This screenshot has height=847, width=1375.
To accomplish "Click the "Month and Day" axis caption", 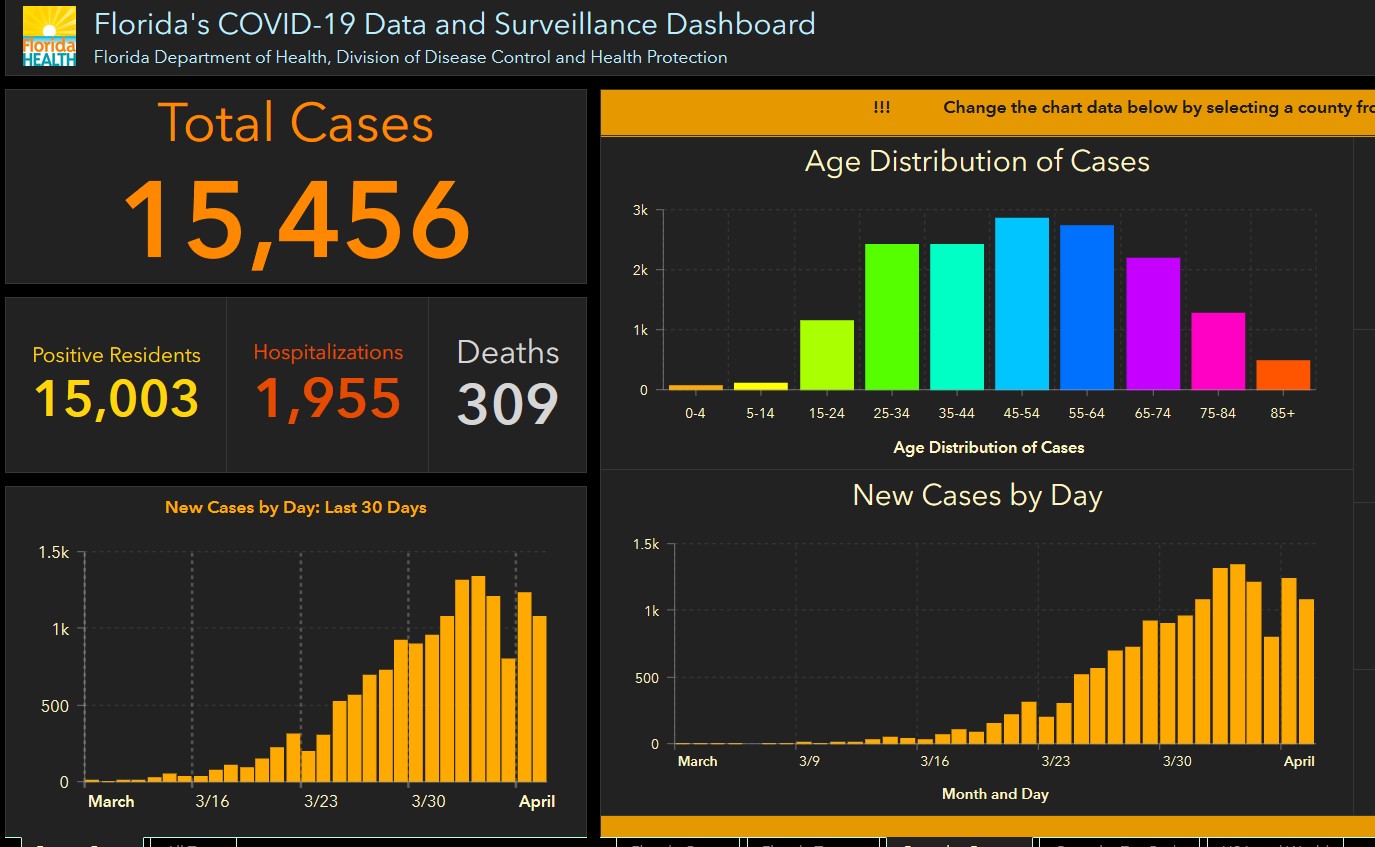I will (x=995, y=794).
